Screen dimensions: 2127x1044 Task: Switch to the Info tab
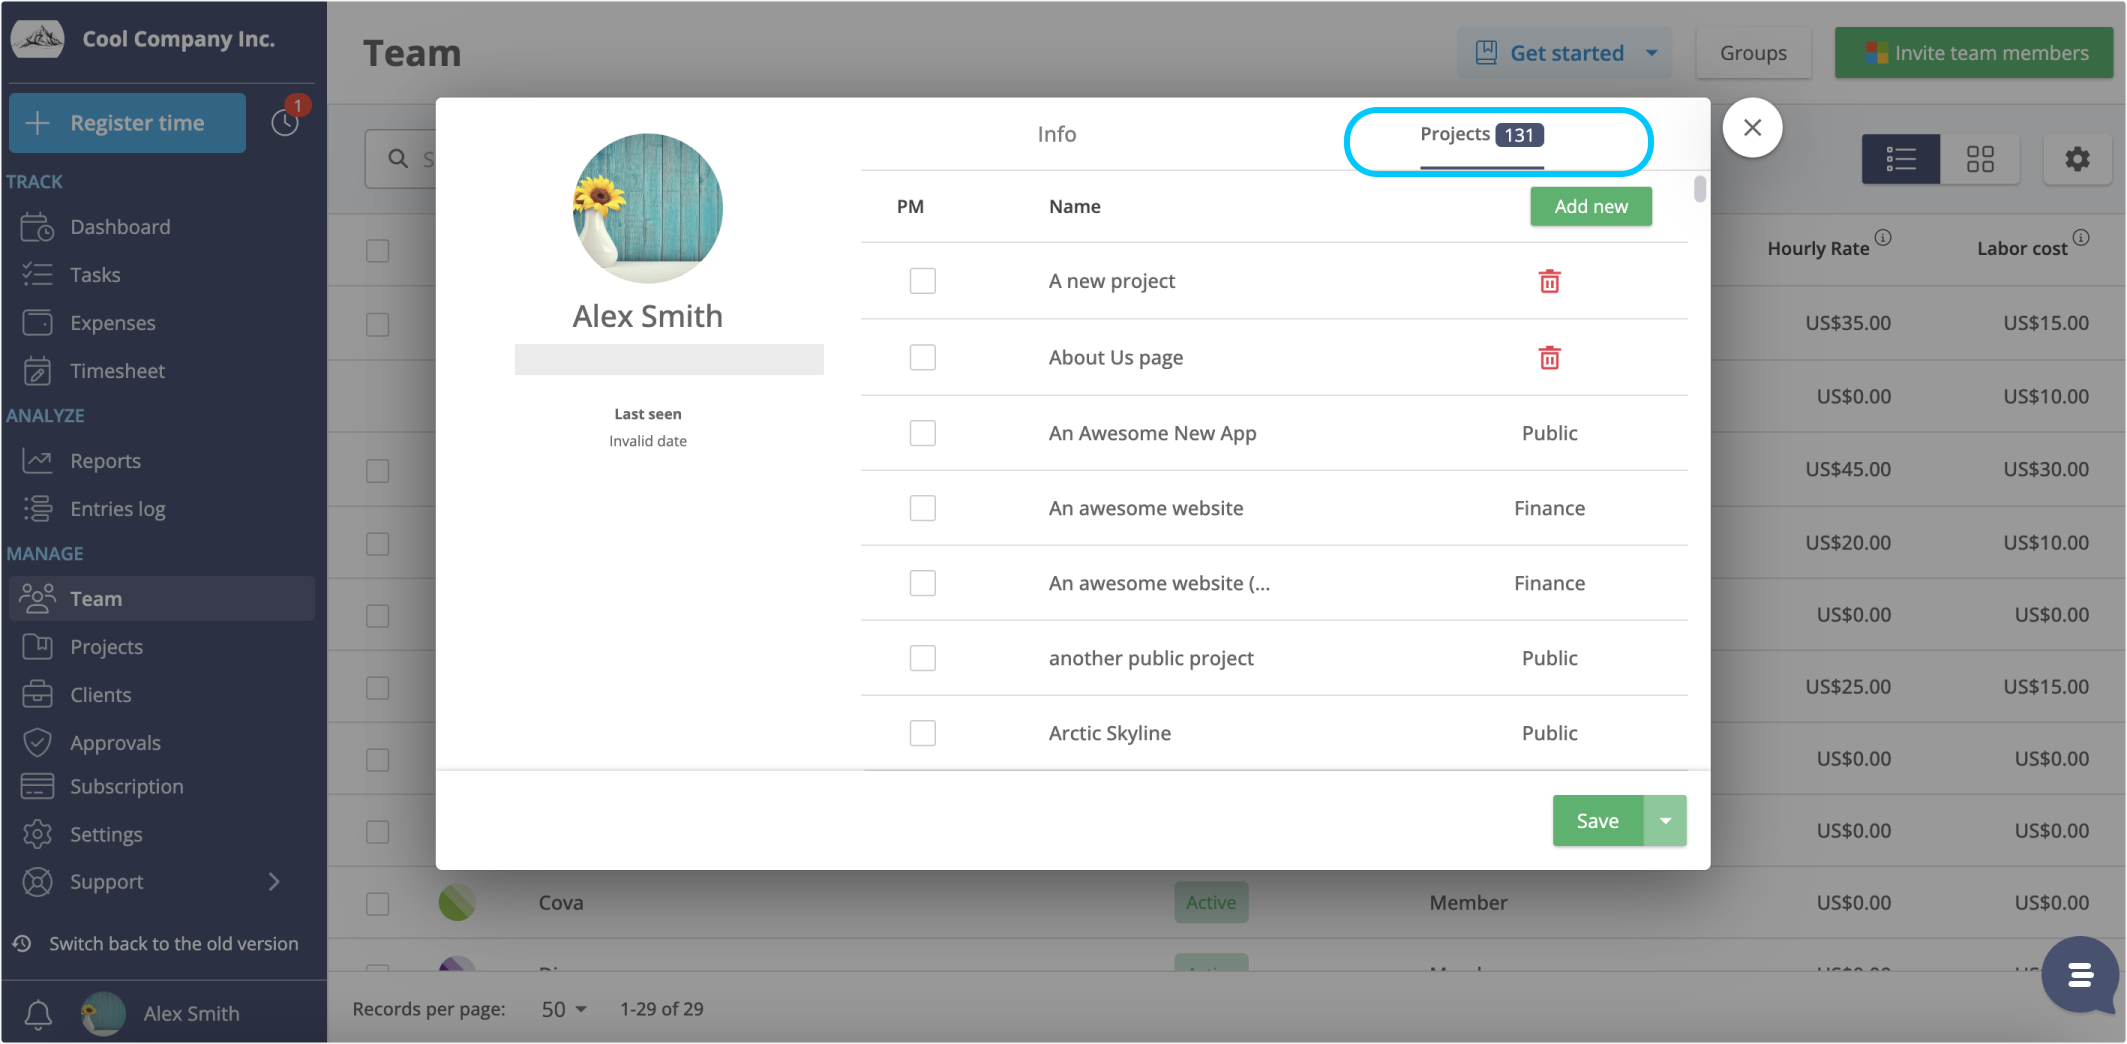click(1056, 133)
